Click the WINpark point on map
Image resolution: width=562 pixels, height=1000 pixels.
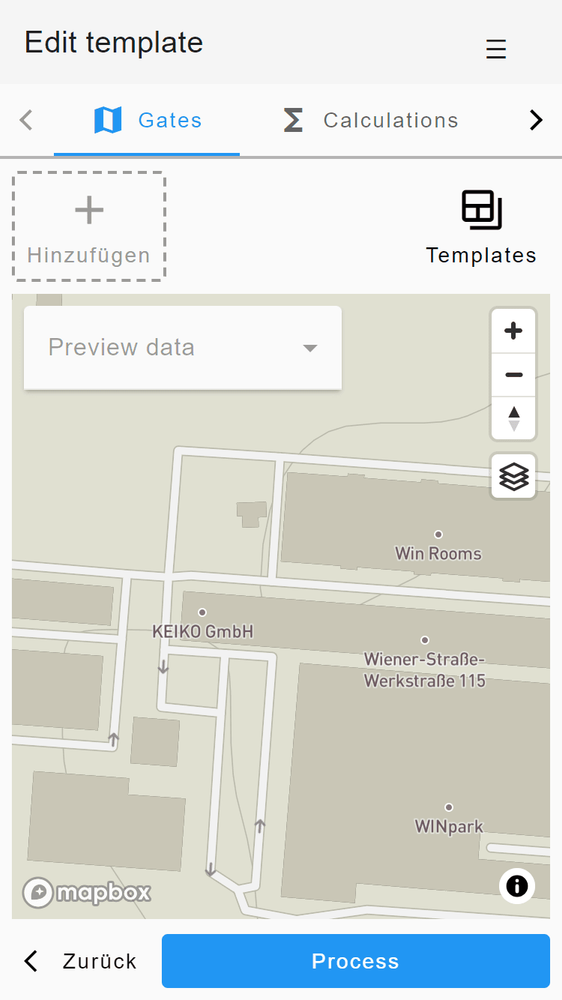pos(448,807)
